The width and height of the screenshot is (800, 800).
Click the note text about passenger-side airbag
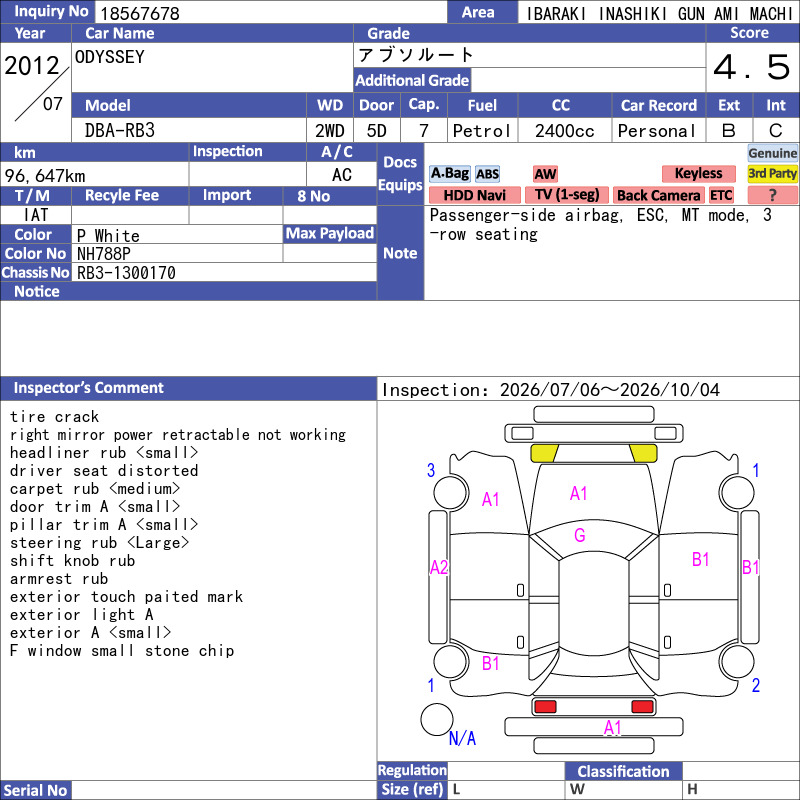point(601,224)
